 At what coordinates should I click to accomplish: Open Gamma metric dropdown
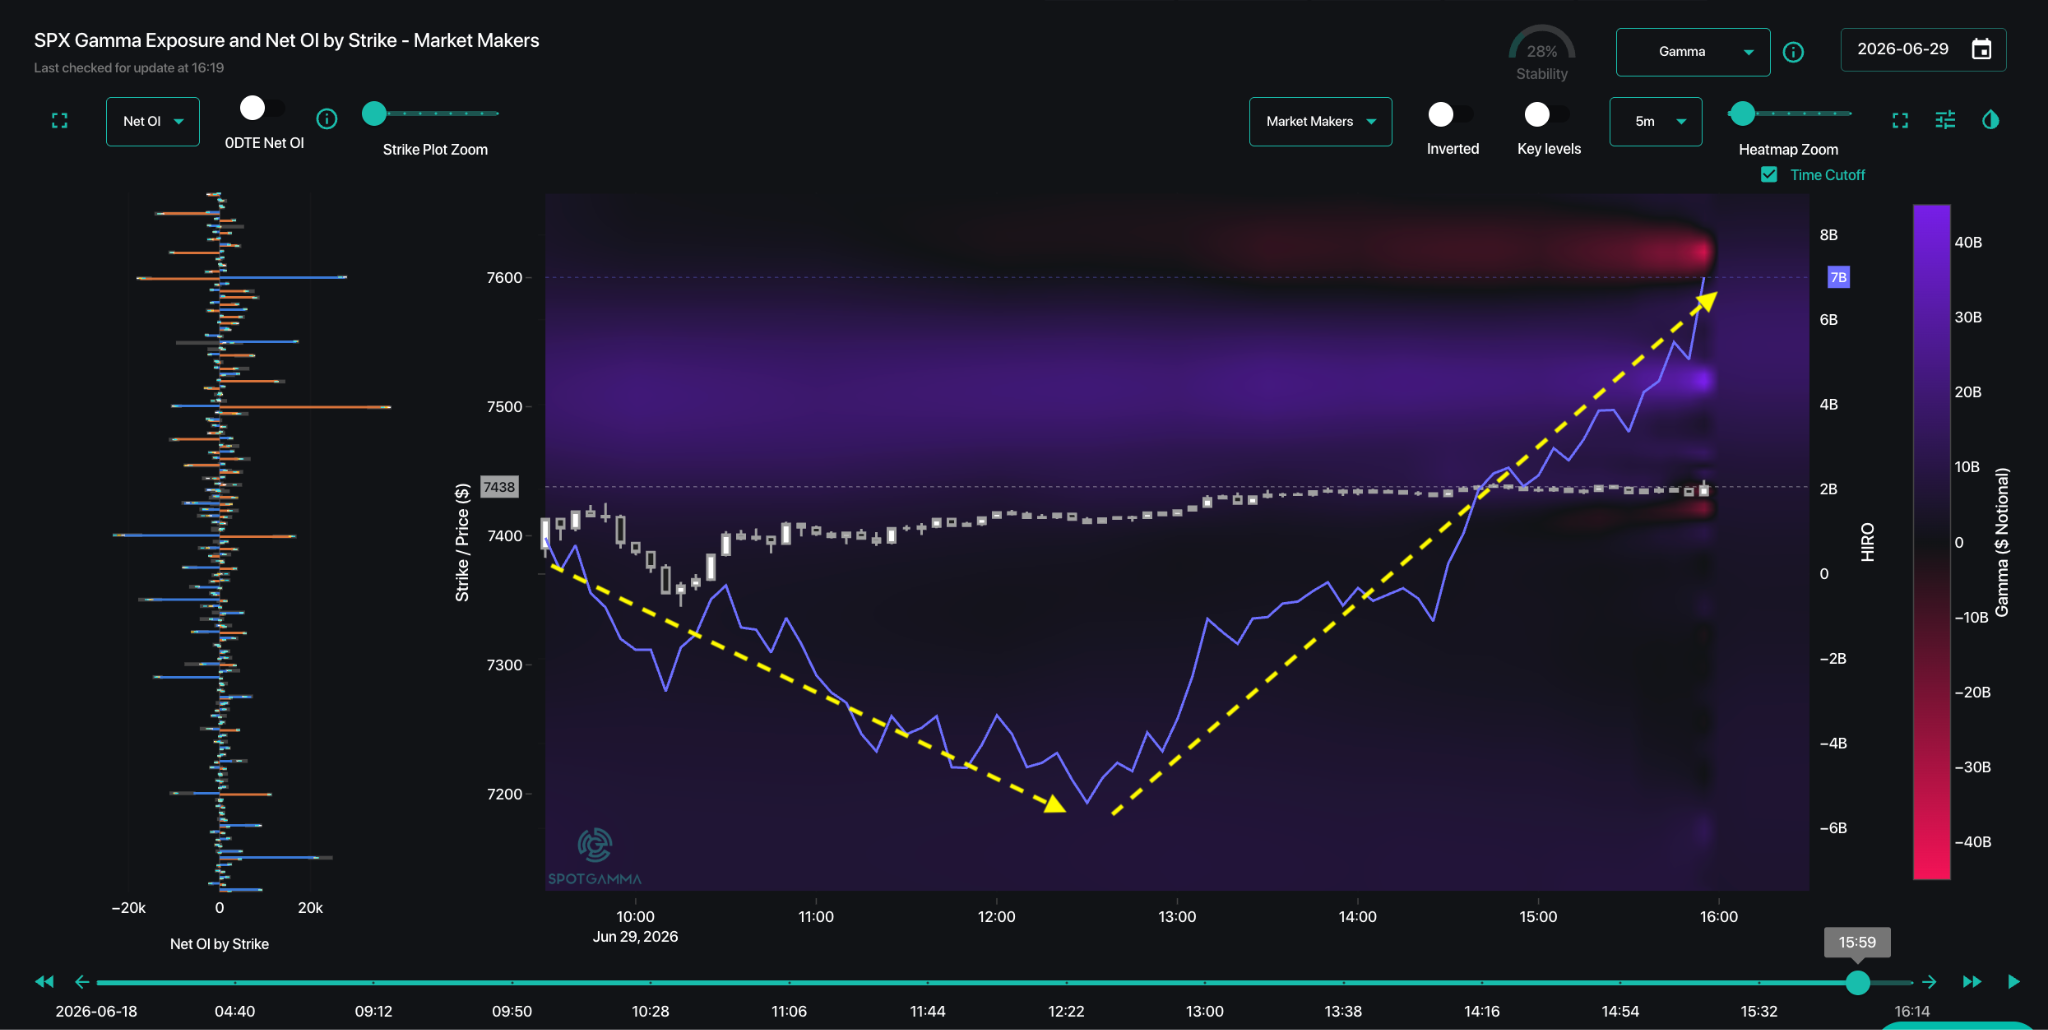coord(1693,52)
